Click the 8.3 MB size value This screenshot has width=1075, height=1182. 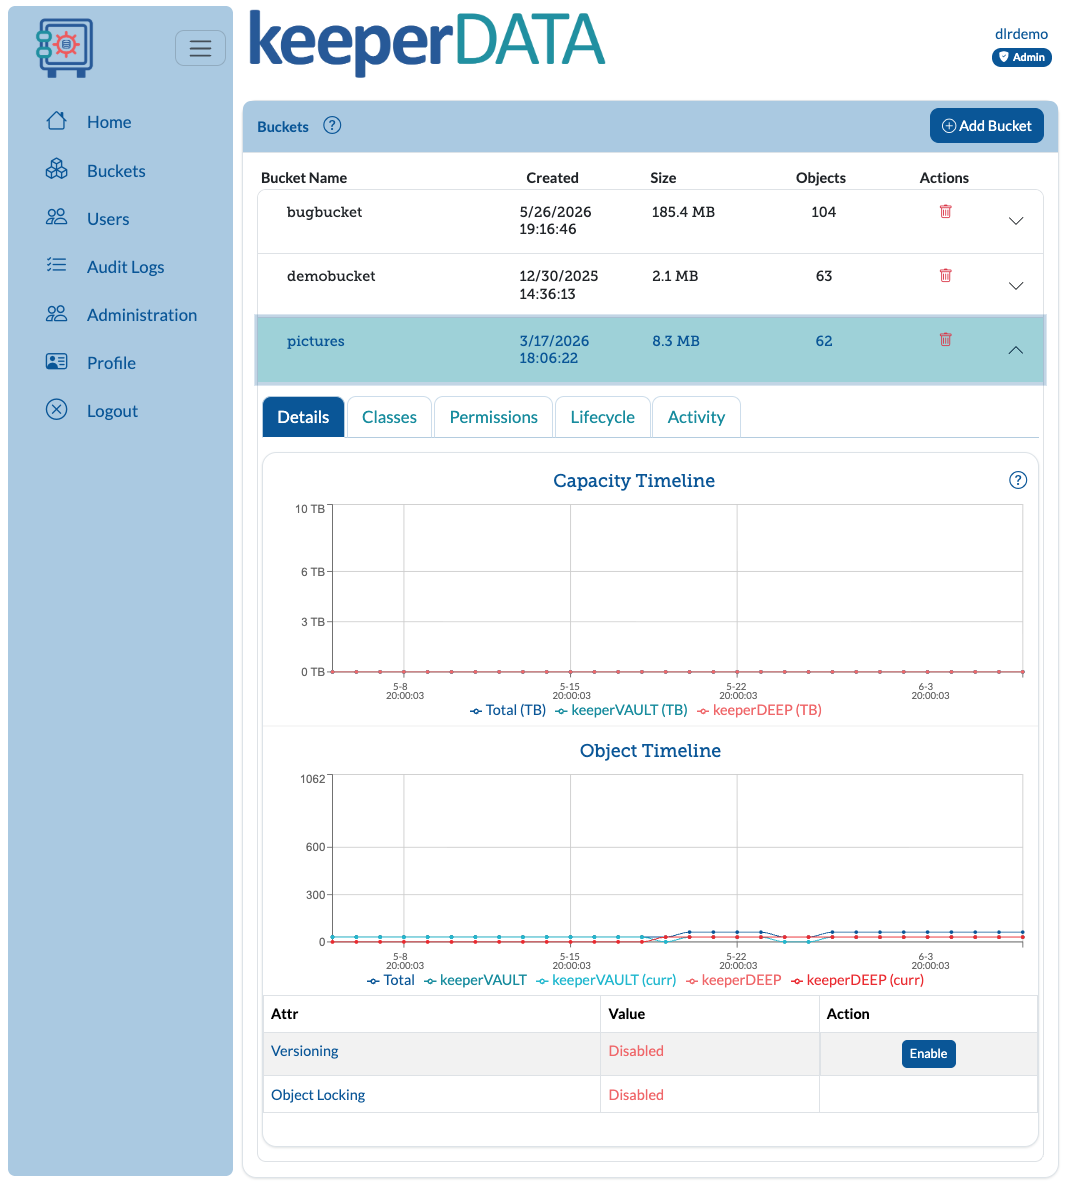[675, 341]
